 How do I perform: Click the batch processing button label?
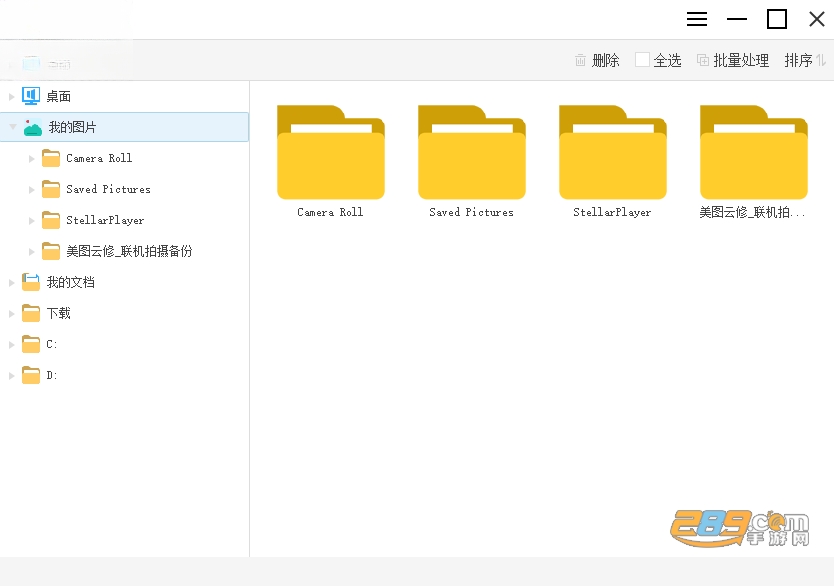point(741,60)
